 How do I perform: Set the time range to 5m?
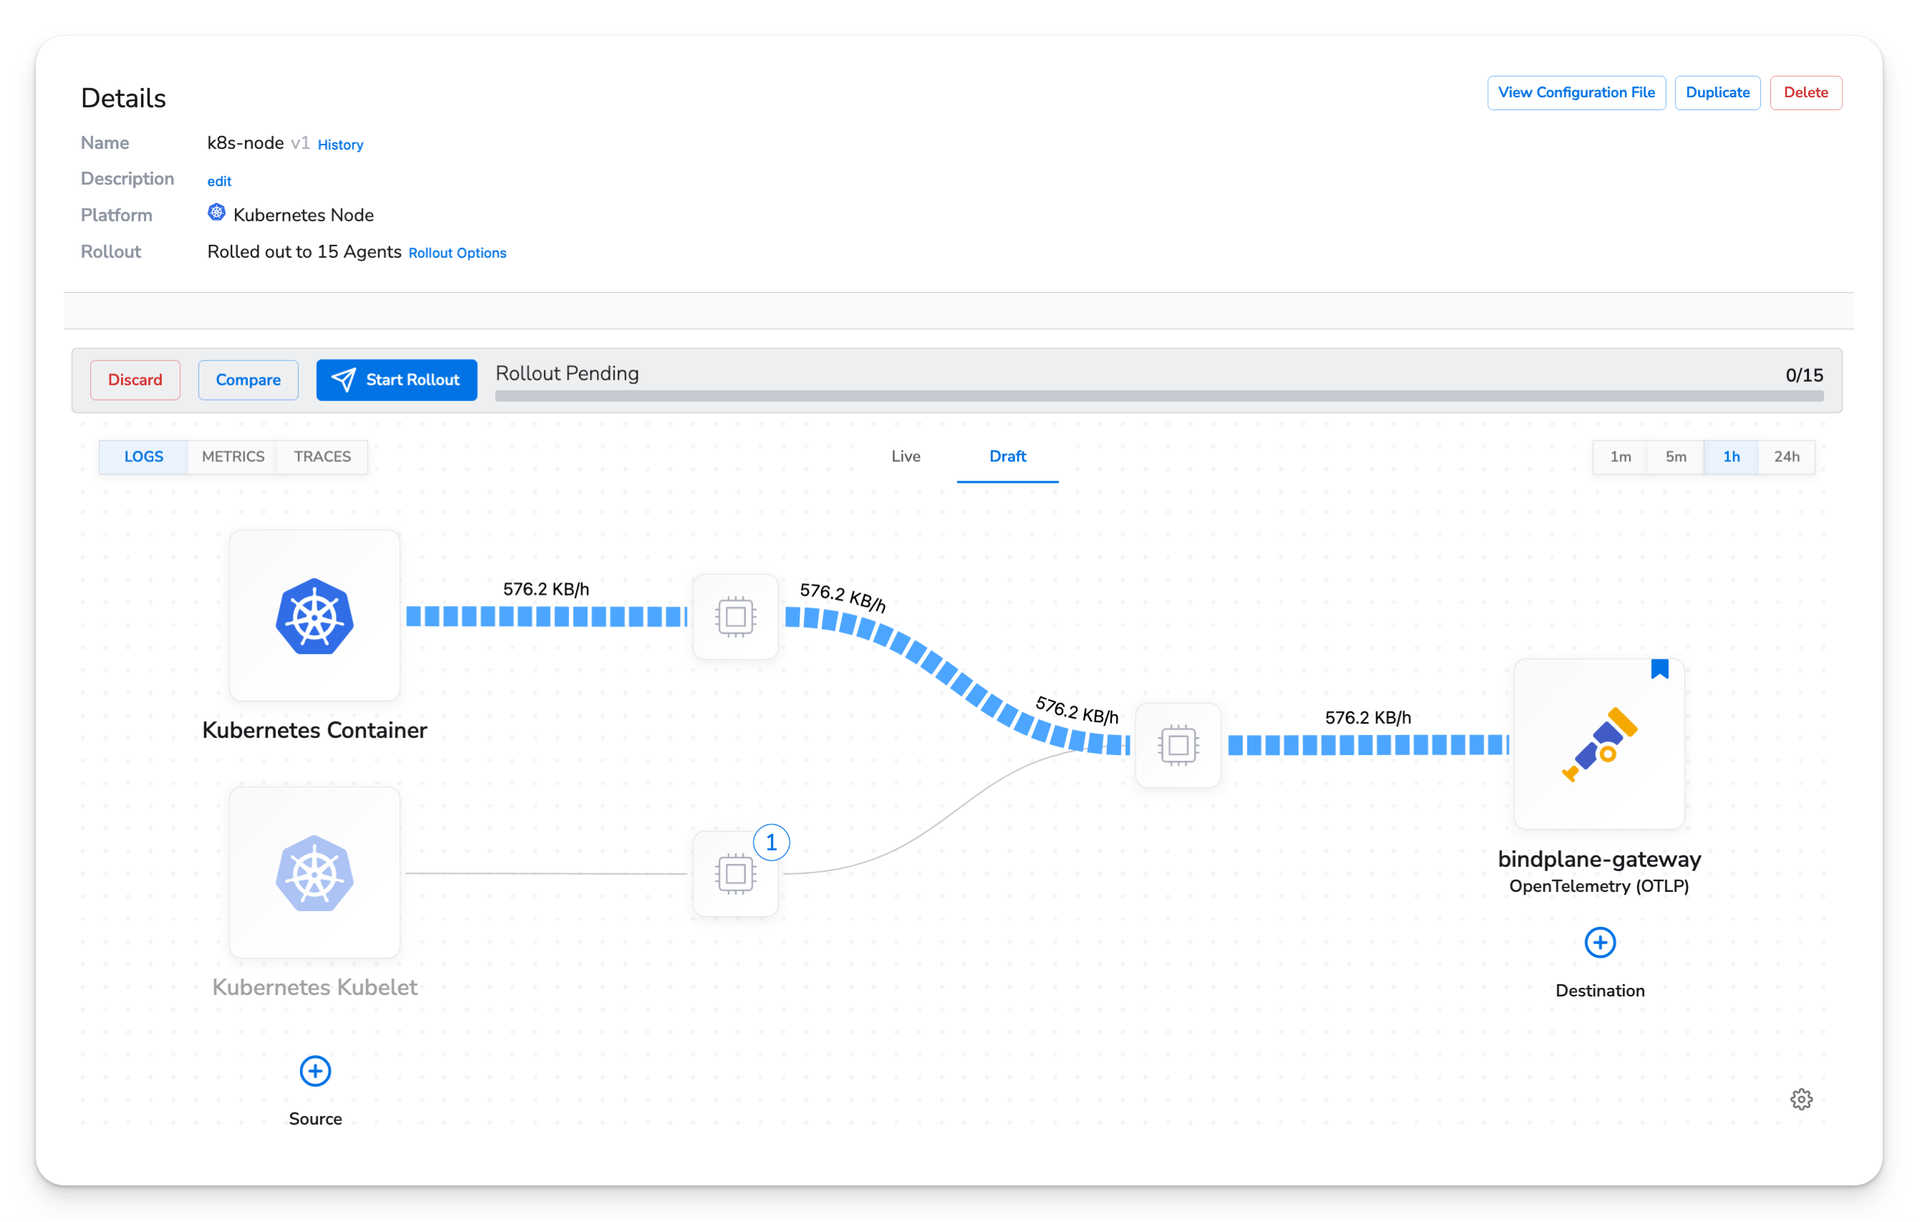1676,457
